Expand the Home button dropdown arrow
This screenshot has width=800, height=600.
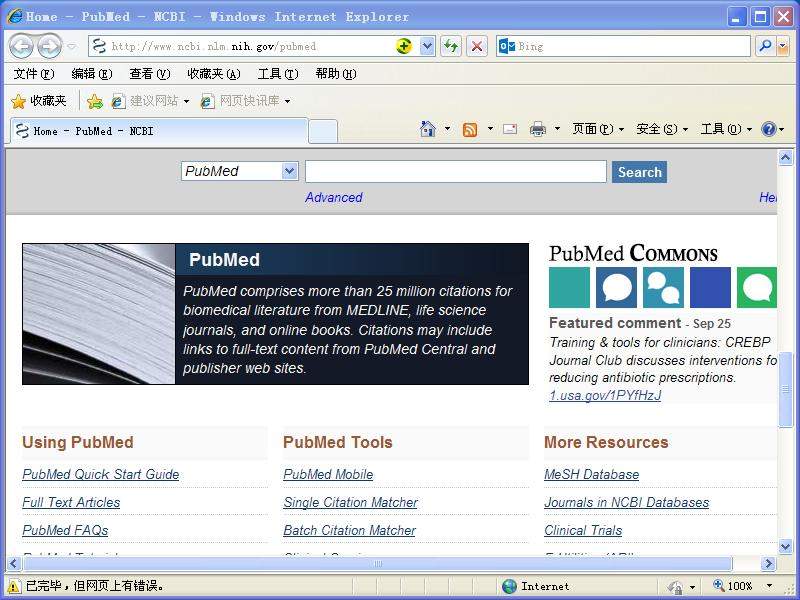tap(447, 129)
